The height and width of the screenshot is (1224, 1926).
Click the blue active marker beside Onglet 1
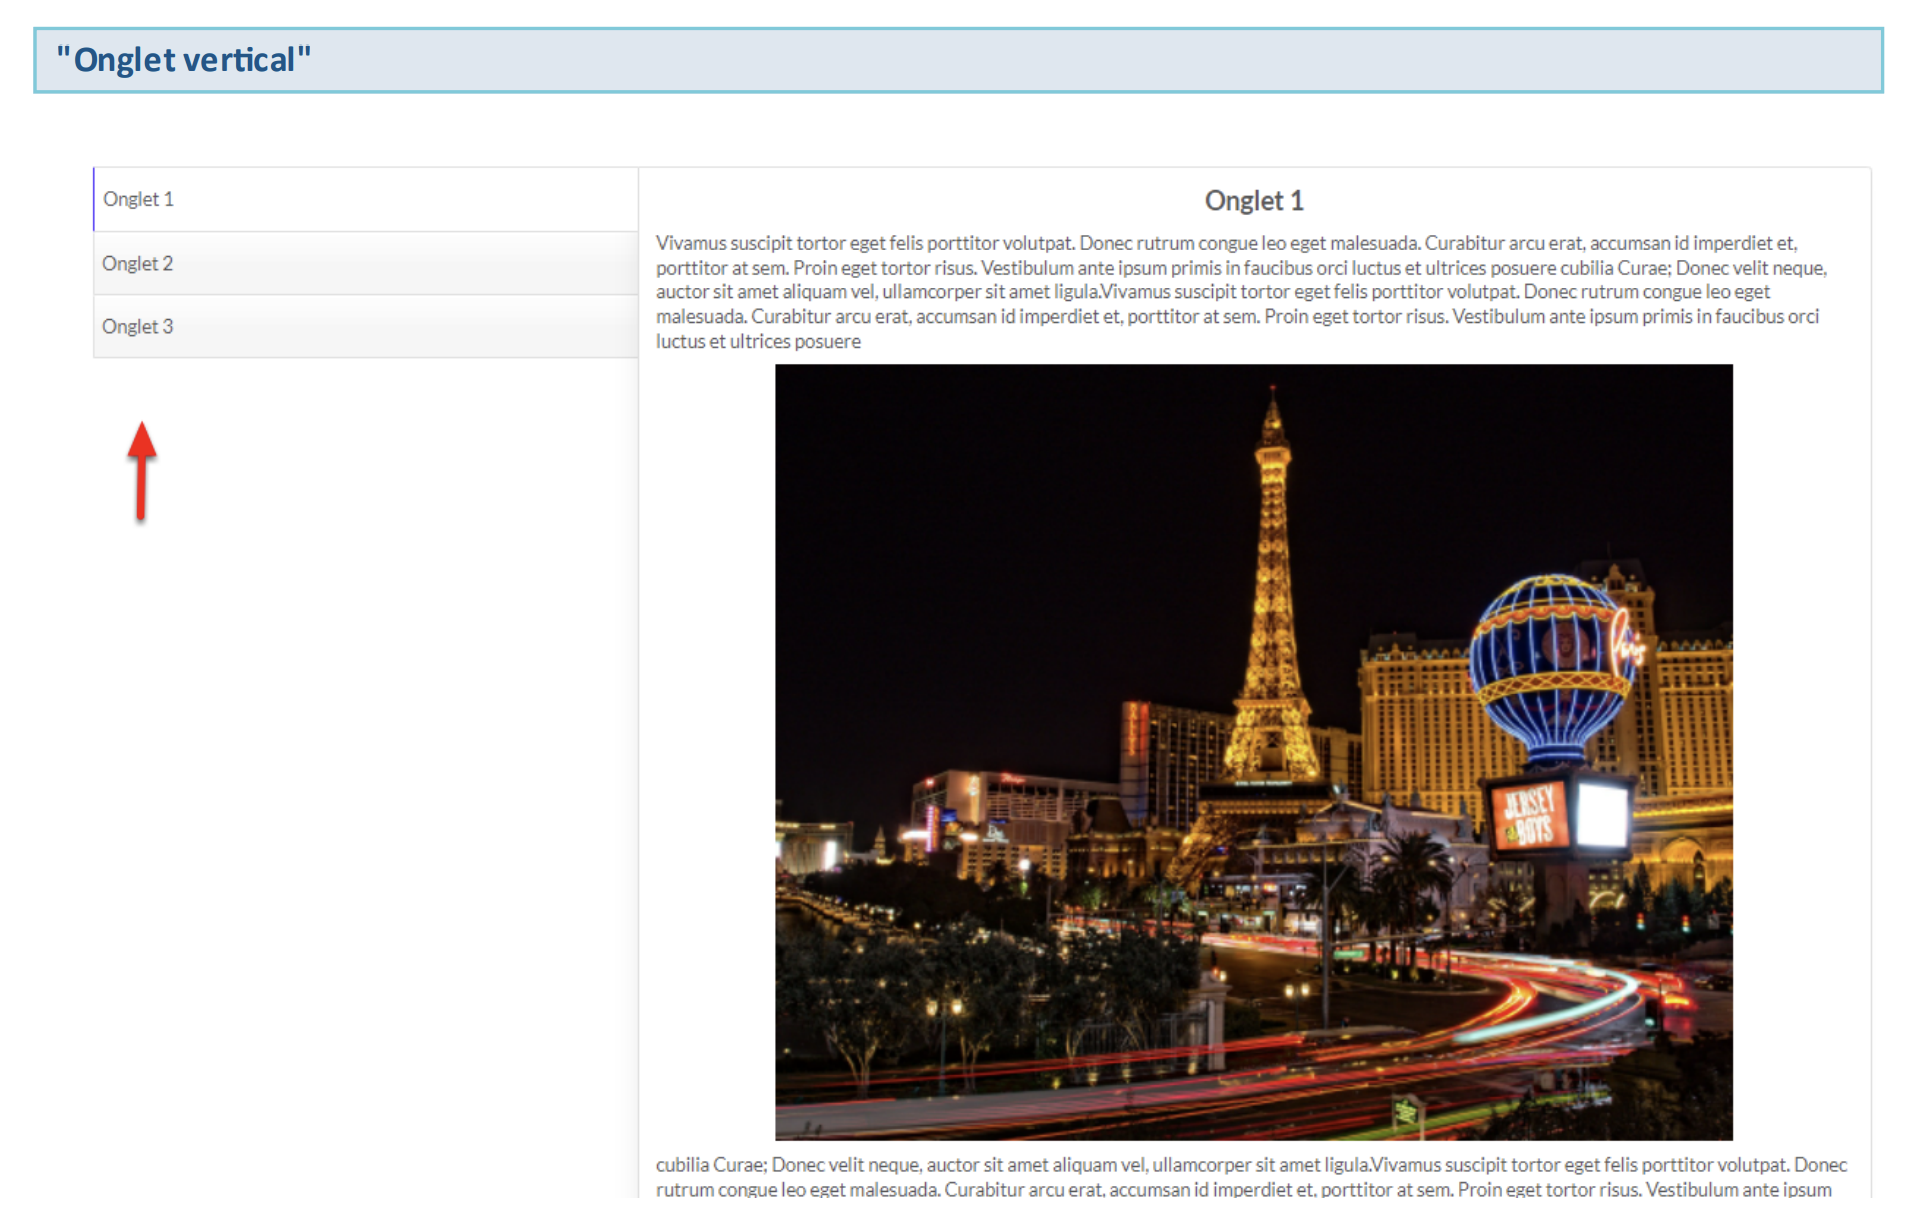[x=94, y=199]
